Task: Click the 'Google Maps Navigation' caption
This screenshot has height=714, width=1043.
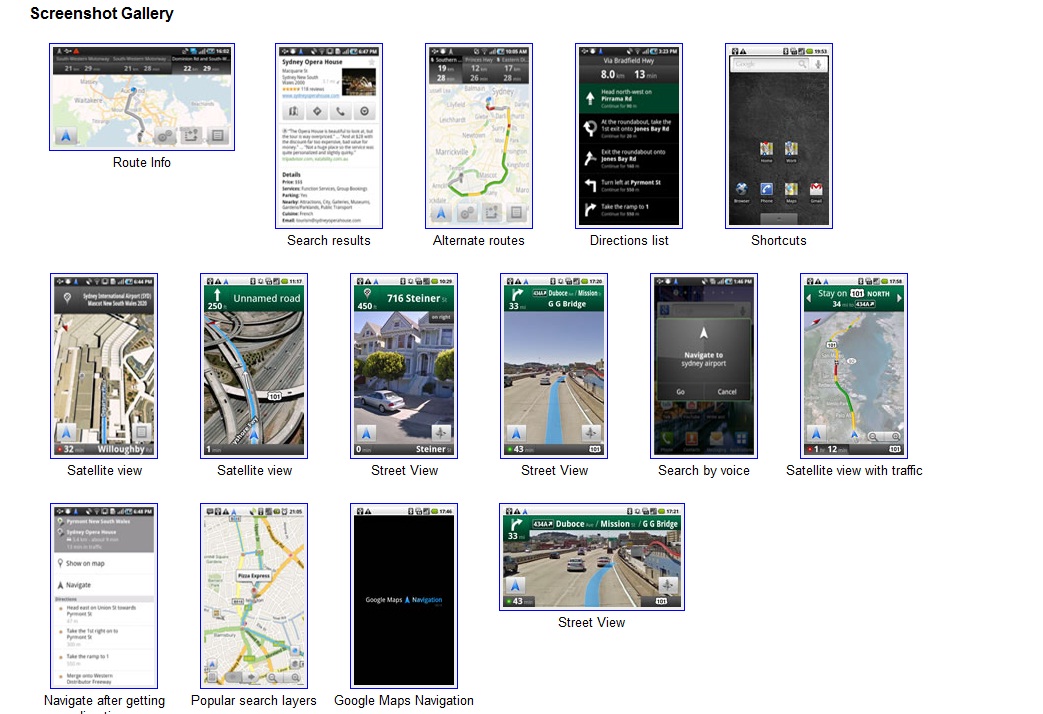Action: coord(404,701)
